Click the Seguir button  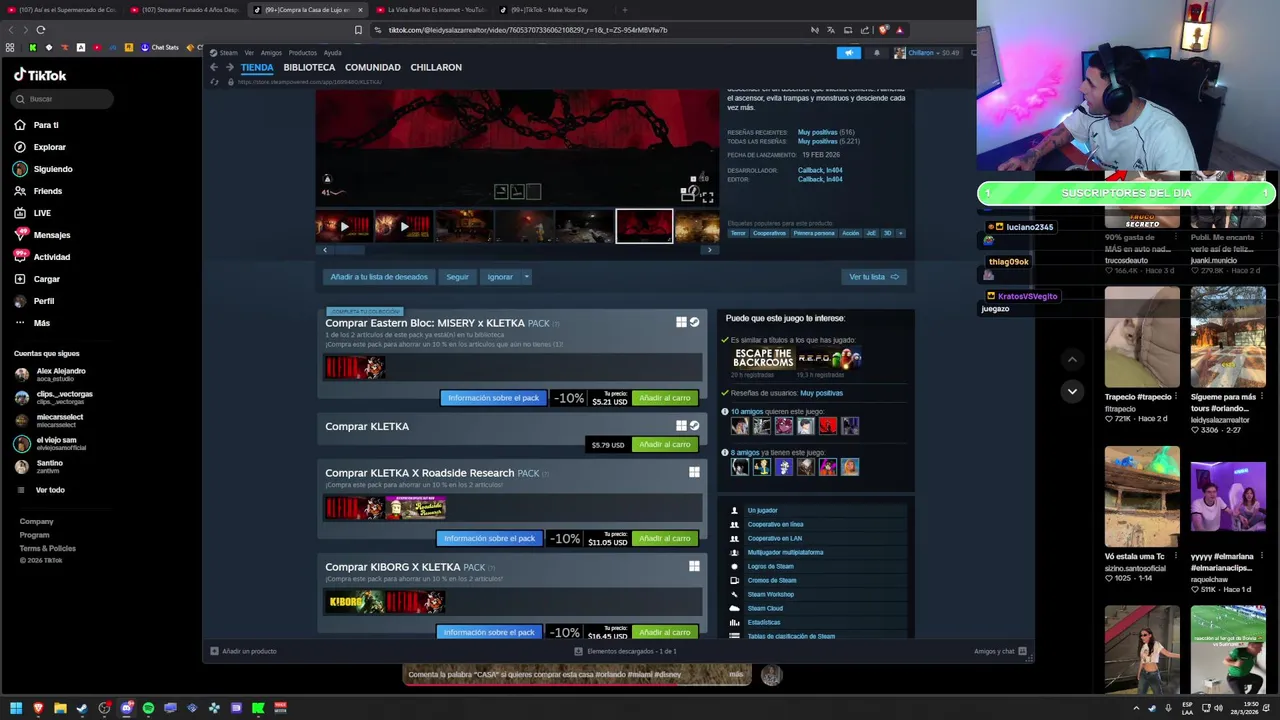pyautogui.click(x=457, y=277)
